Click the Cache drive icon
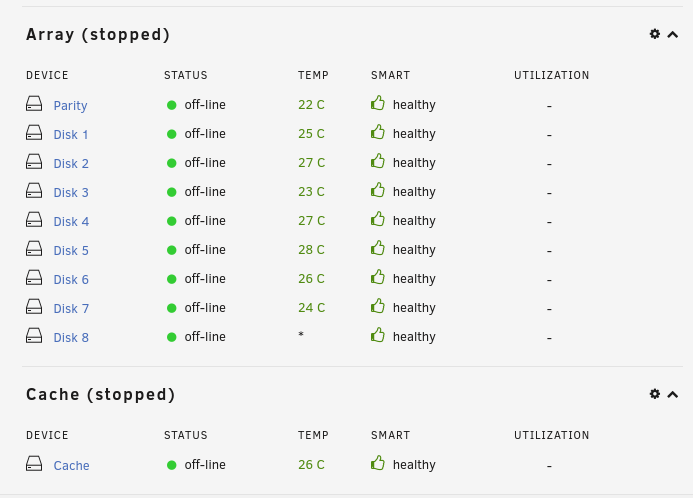The height and width of the screenshot is (498, 693). [x=34, y=464]
